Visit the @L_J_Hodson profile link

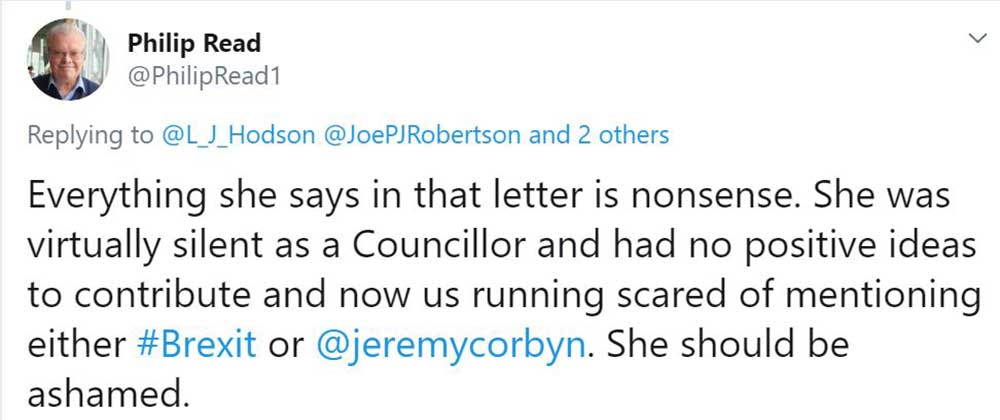tap(235, 135)
